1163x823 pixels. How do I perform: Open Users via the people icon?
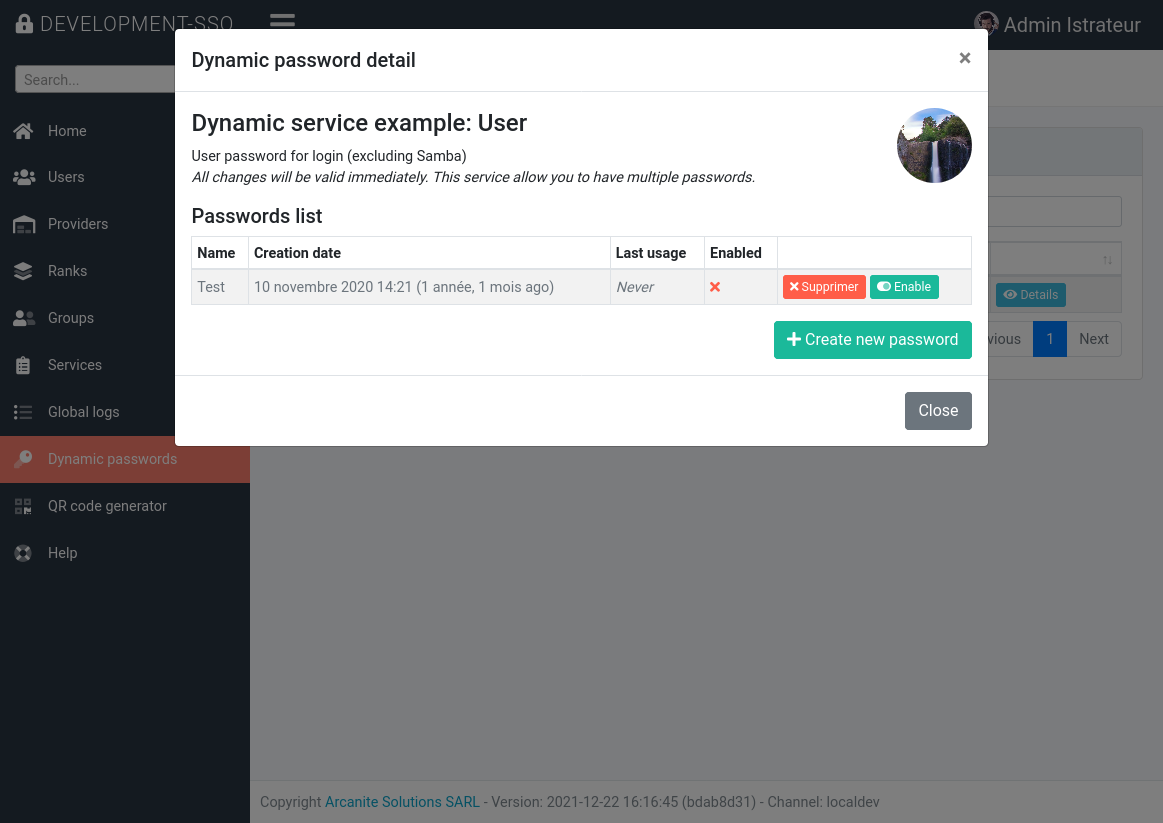24,177
